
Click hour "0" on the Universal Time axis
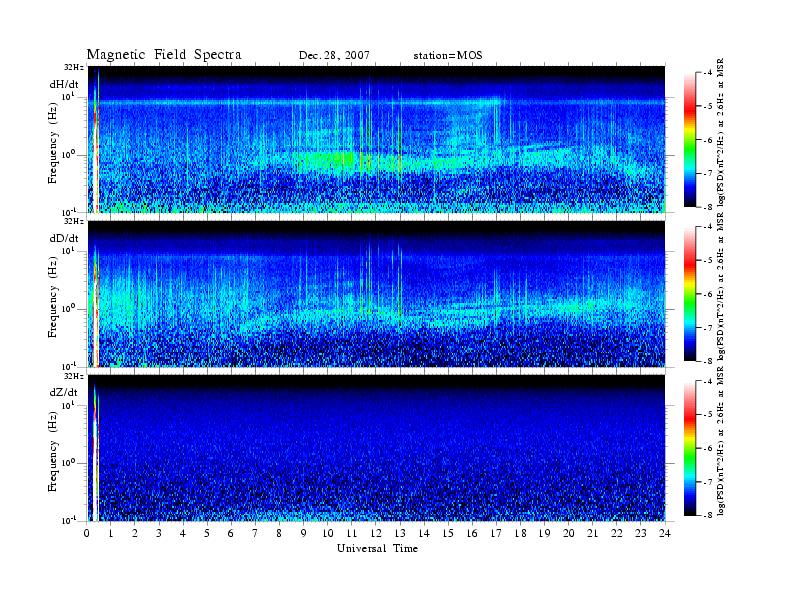pos(87,534)
